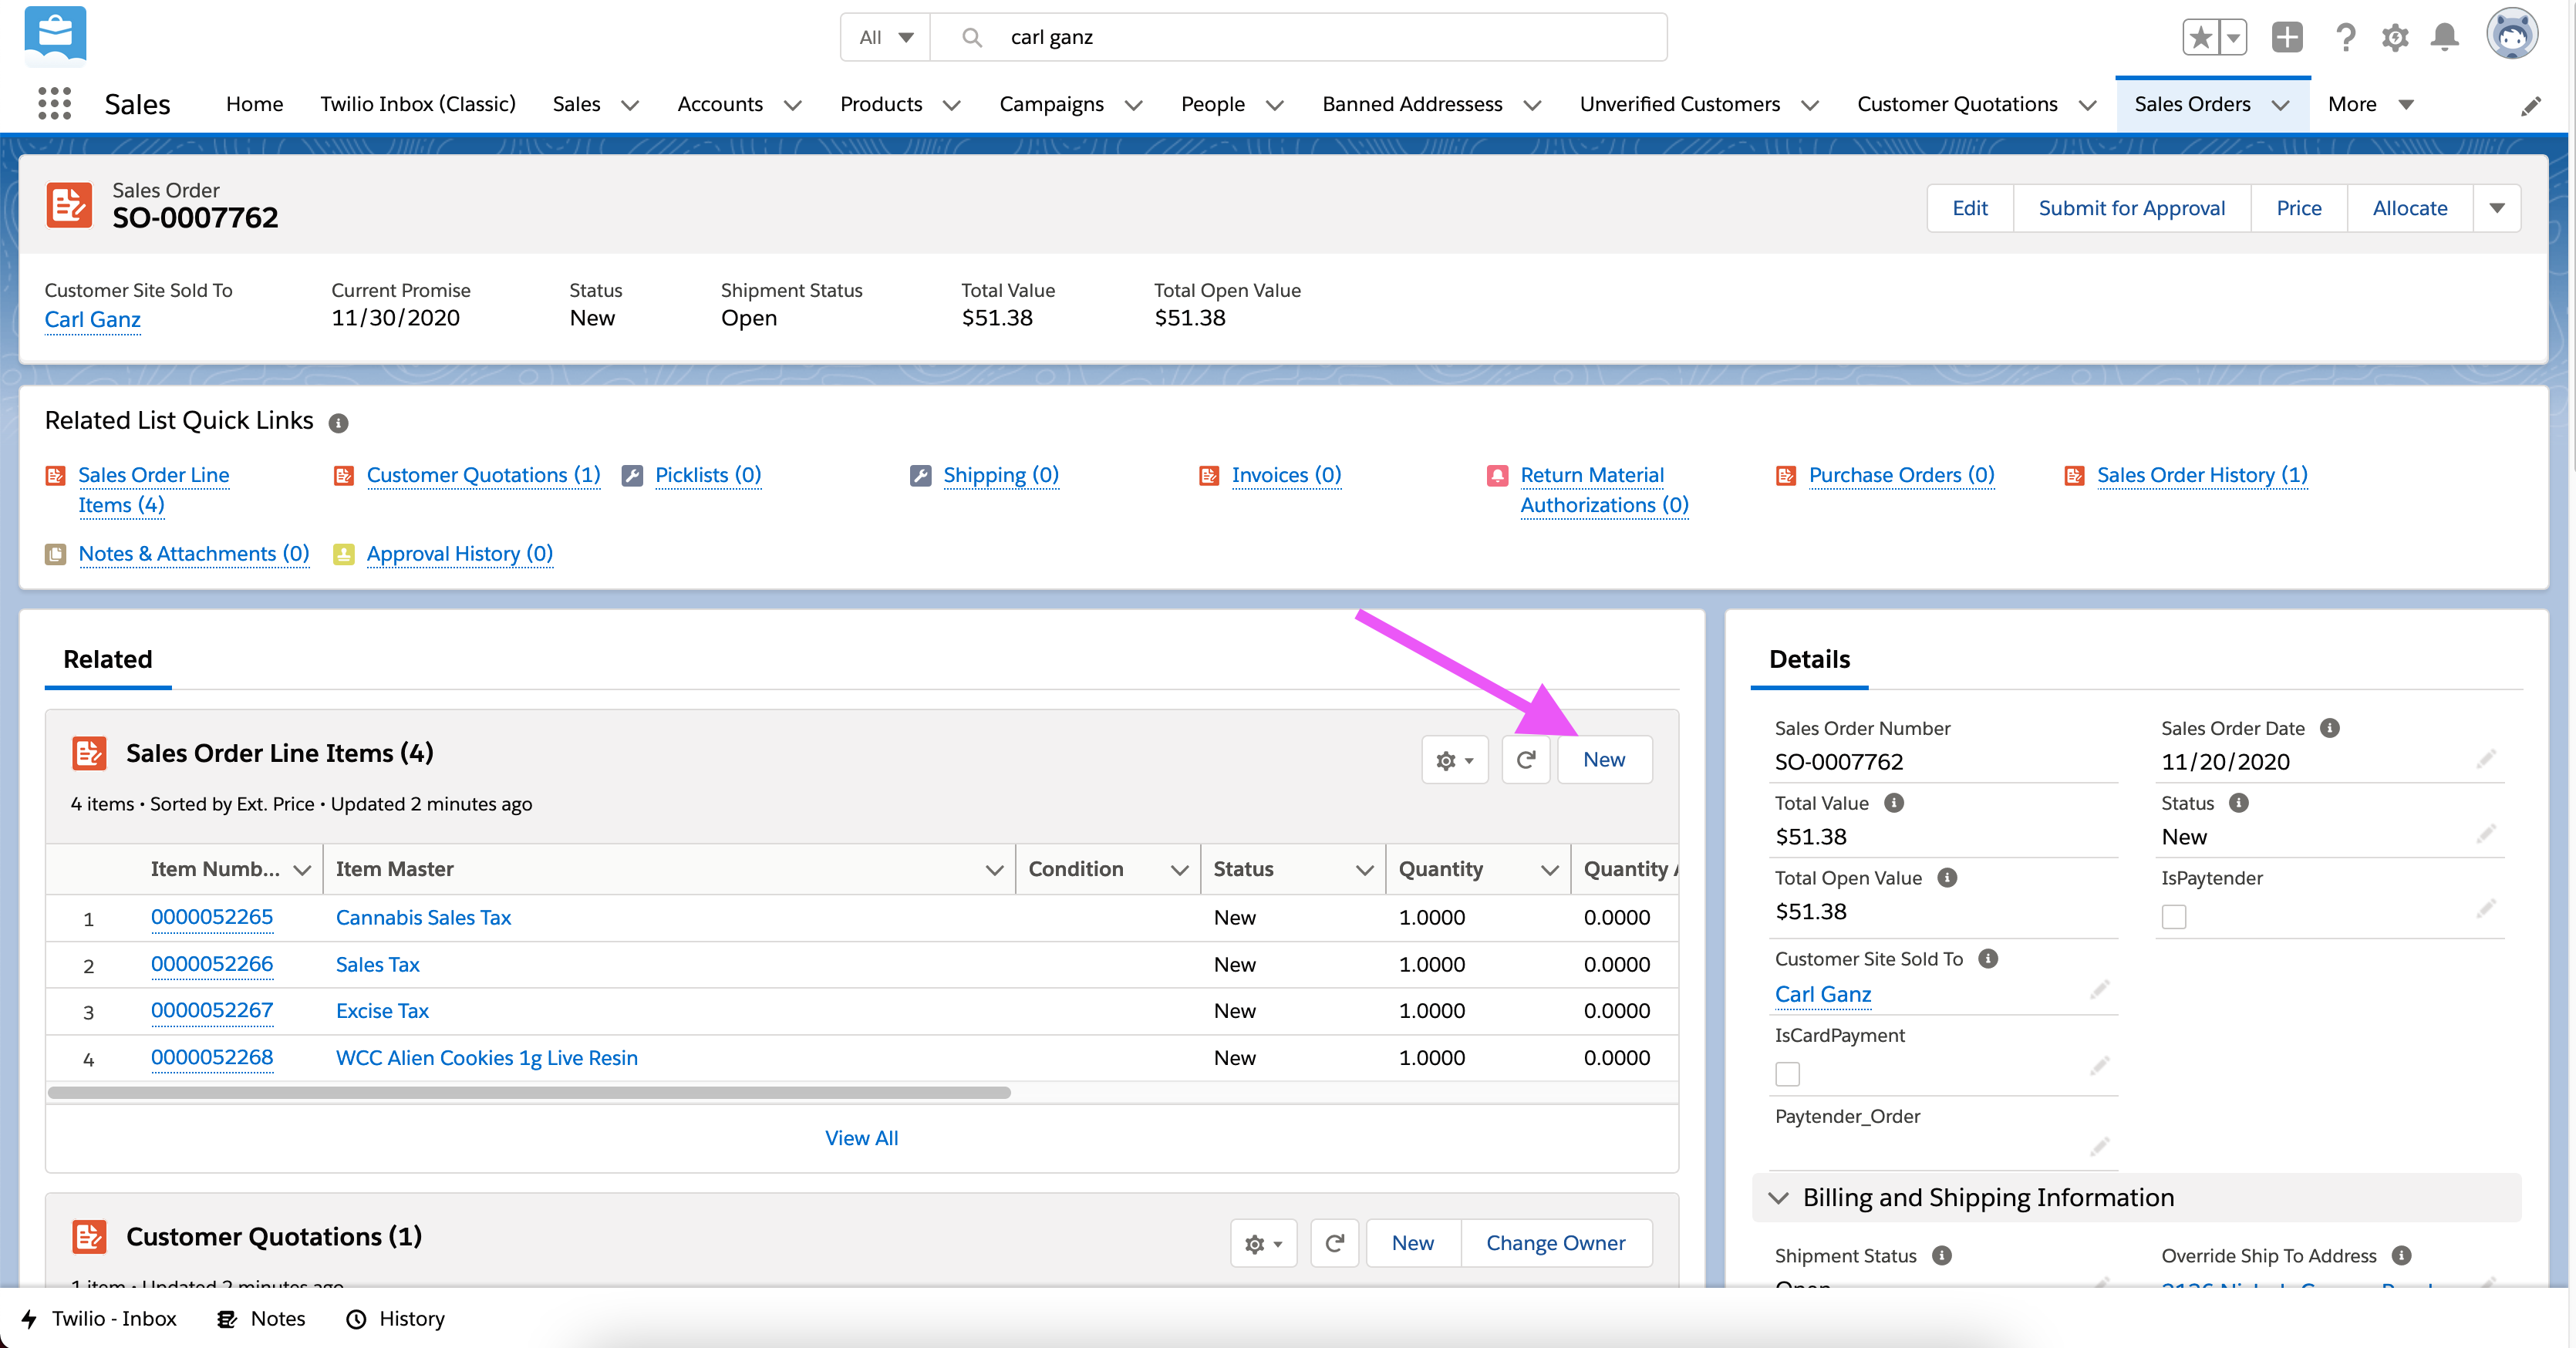
Task: Edit Sales Order Date with pencil icon
Action: [2486, 760]
